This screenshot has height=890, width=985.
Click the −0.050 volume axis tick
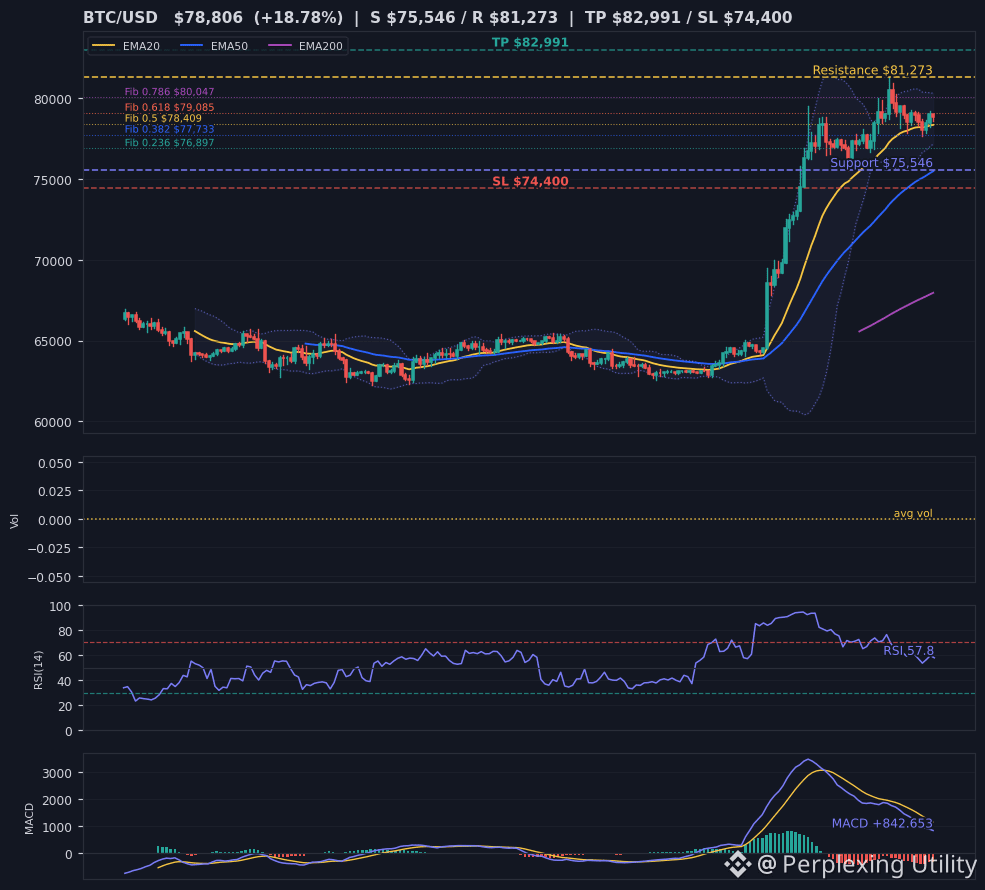[50, 577]
